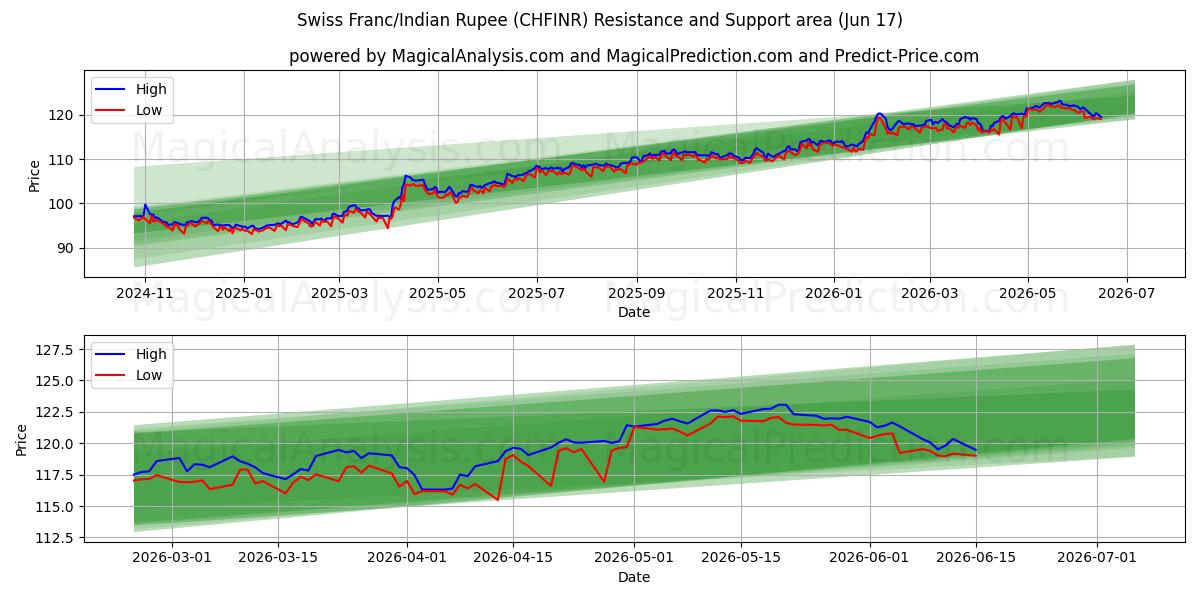This screenshot has height=600, width=1200.
Task: Click the '2026-05' date tick label
Action: [1028, 294]
